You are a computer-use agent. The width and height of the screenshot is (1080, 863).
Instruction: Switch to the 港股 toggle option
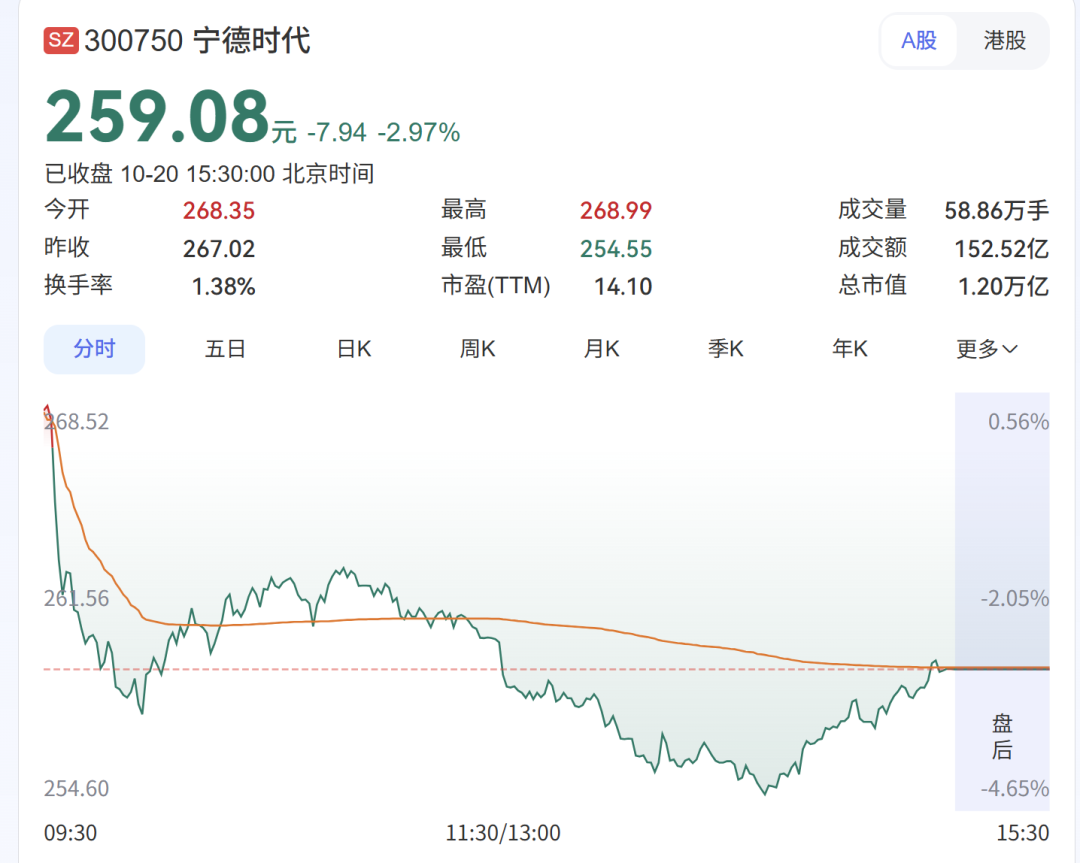1004,41
